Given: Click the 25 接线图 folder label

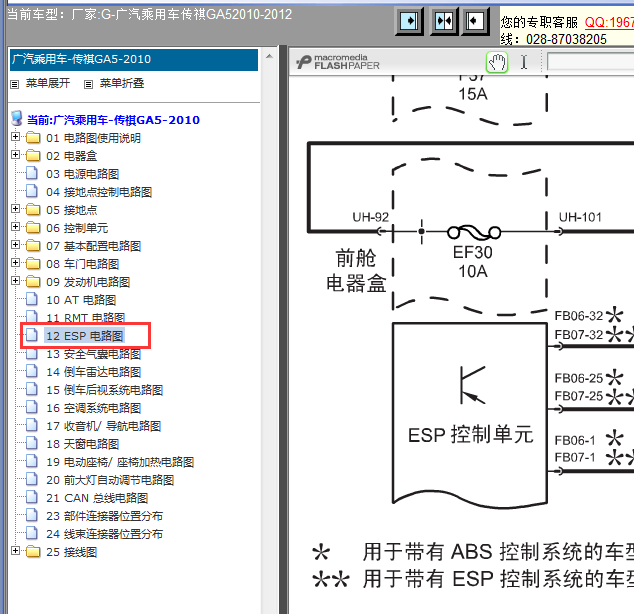Looking at the screenshot, I should click(72, 552).
